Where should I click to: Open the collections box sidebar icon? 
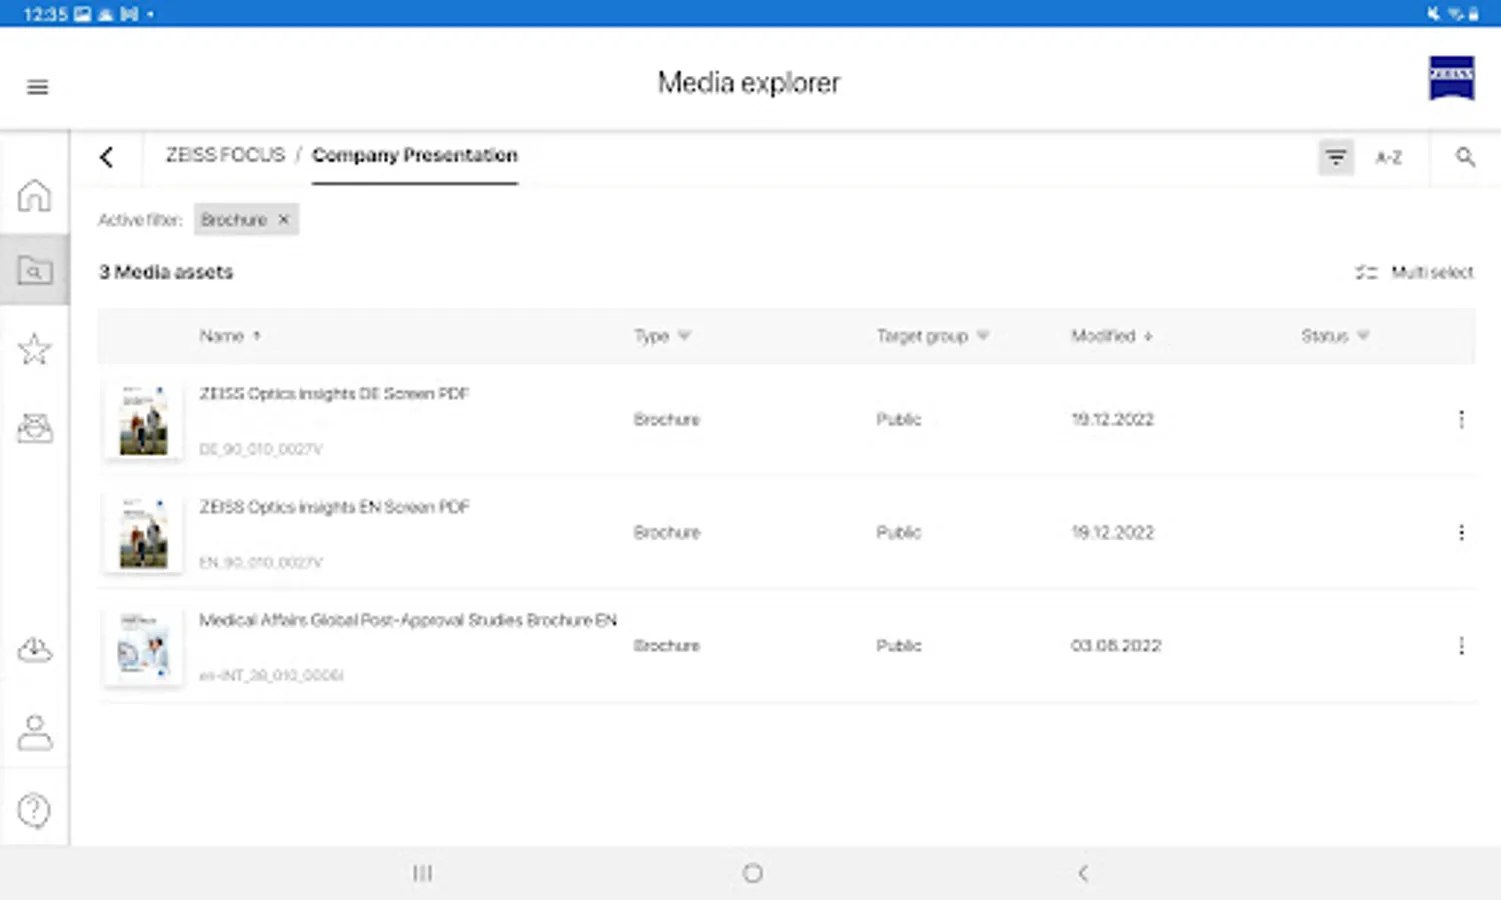(34, 428)
